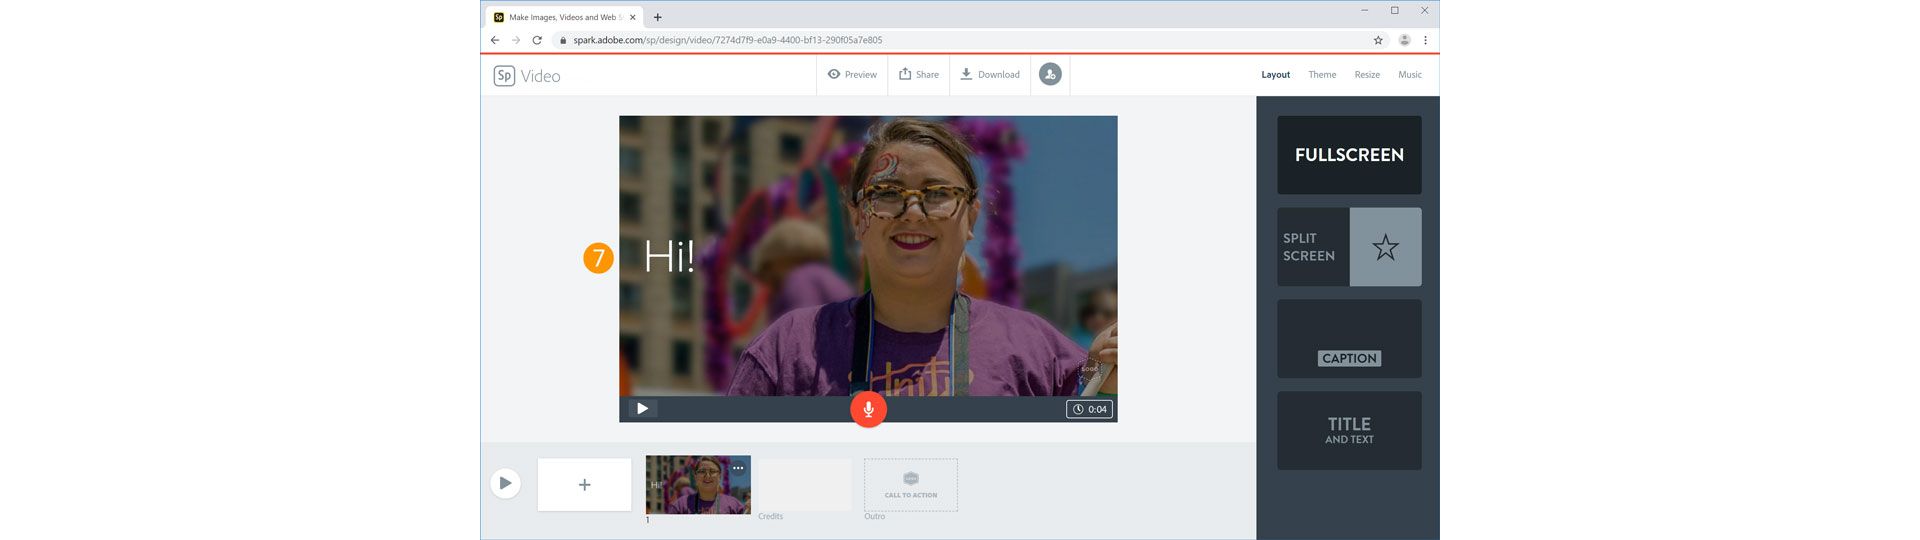
Task: Click the site lock icon
Action: 563,40
